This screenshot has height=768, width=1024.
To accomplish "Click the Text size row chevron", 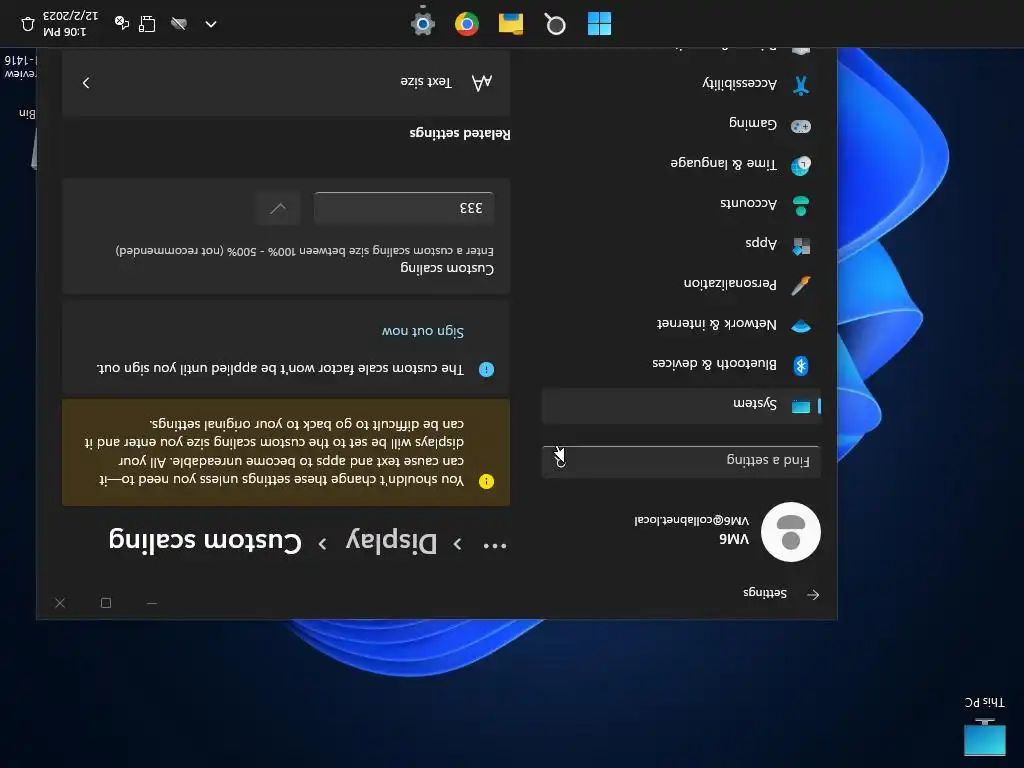I will [86, 82].
